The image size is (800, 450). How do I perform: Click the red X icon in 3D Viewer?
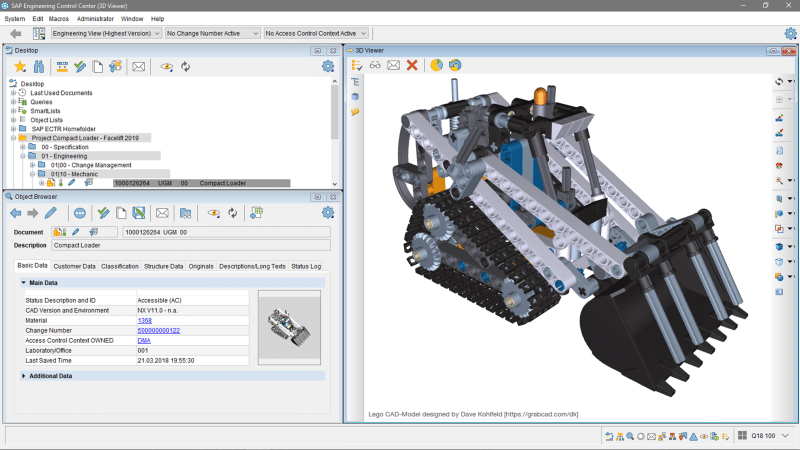point(412,65)
